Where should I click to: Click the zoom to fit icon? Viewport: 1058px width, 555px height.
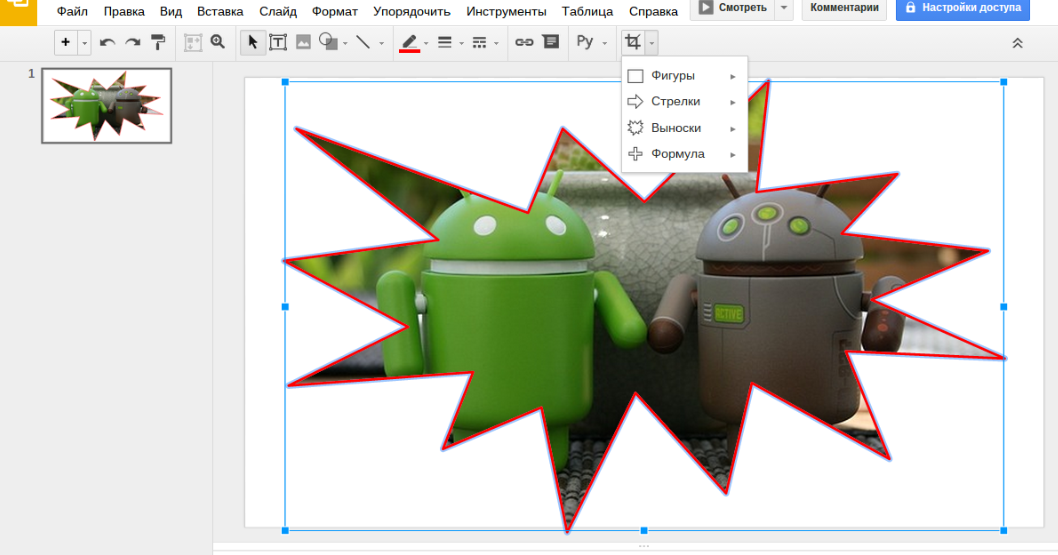click(193, 42)
